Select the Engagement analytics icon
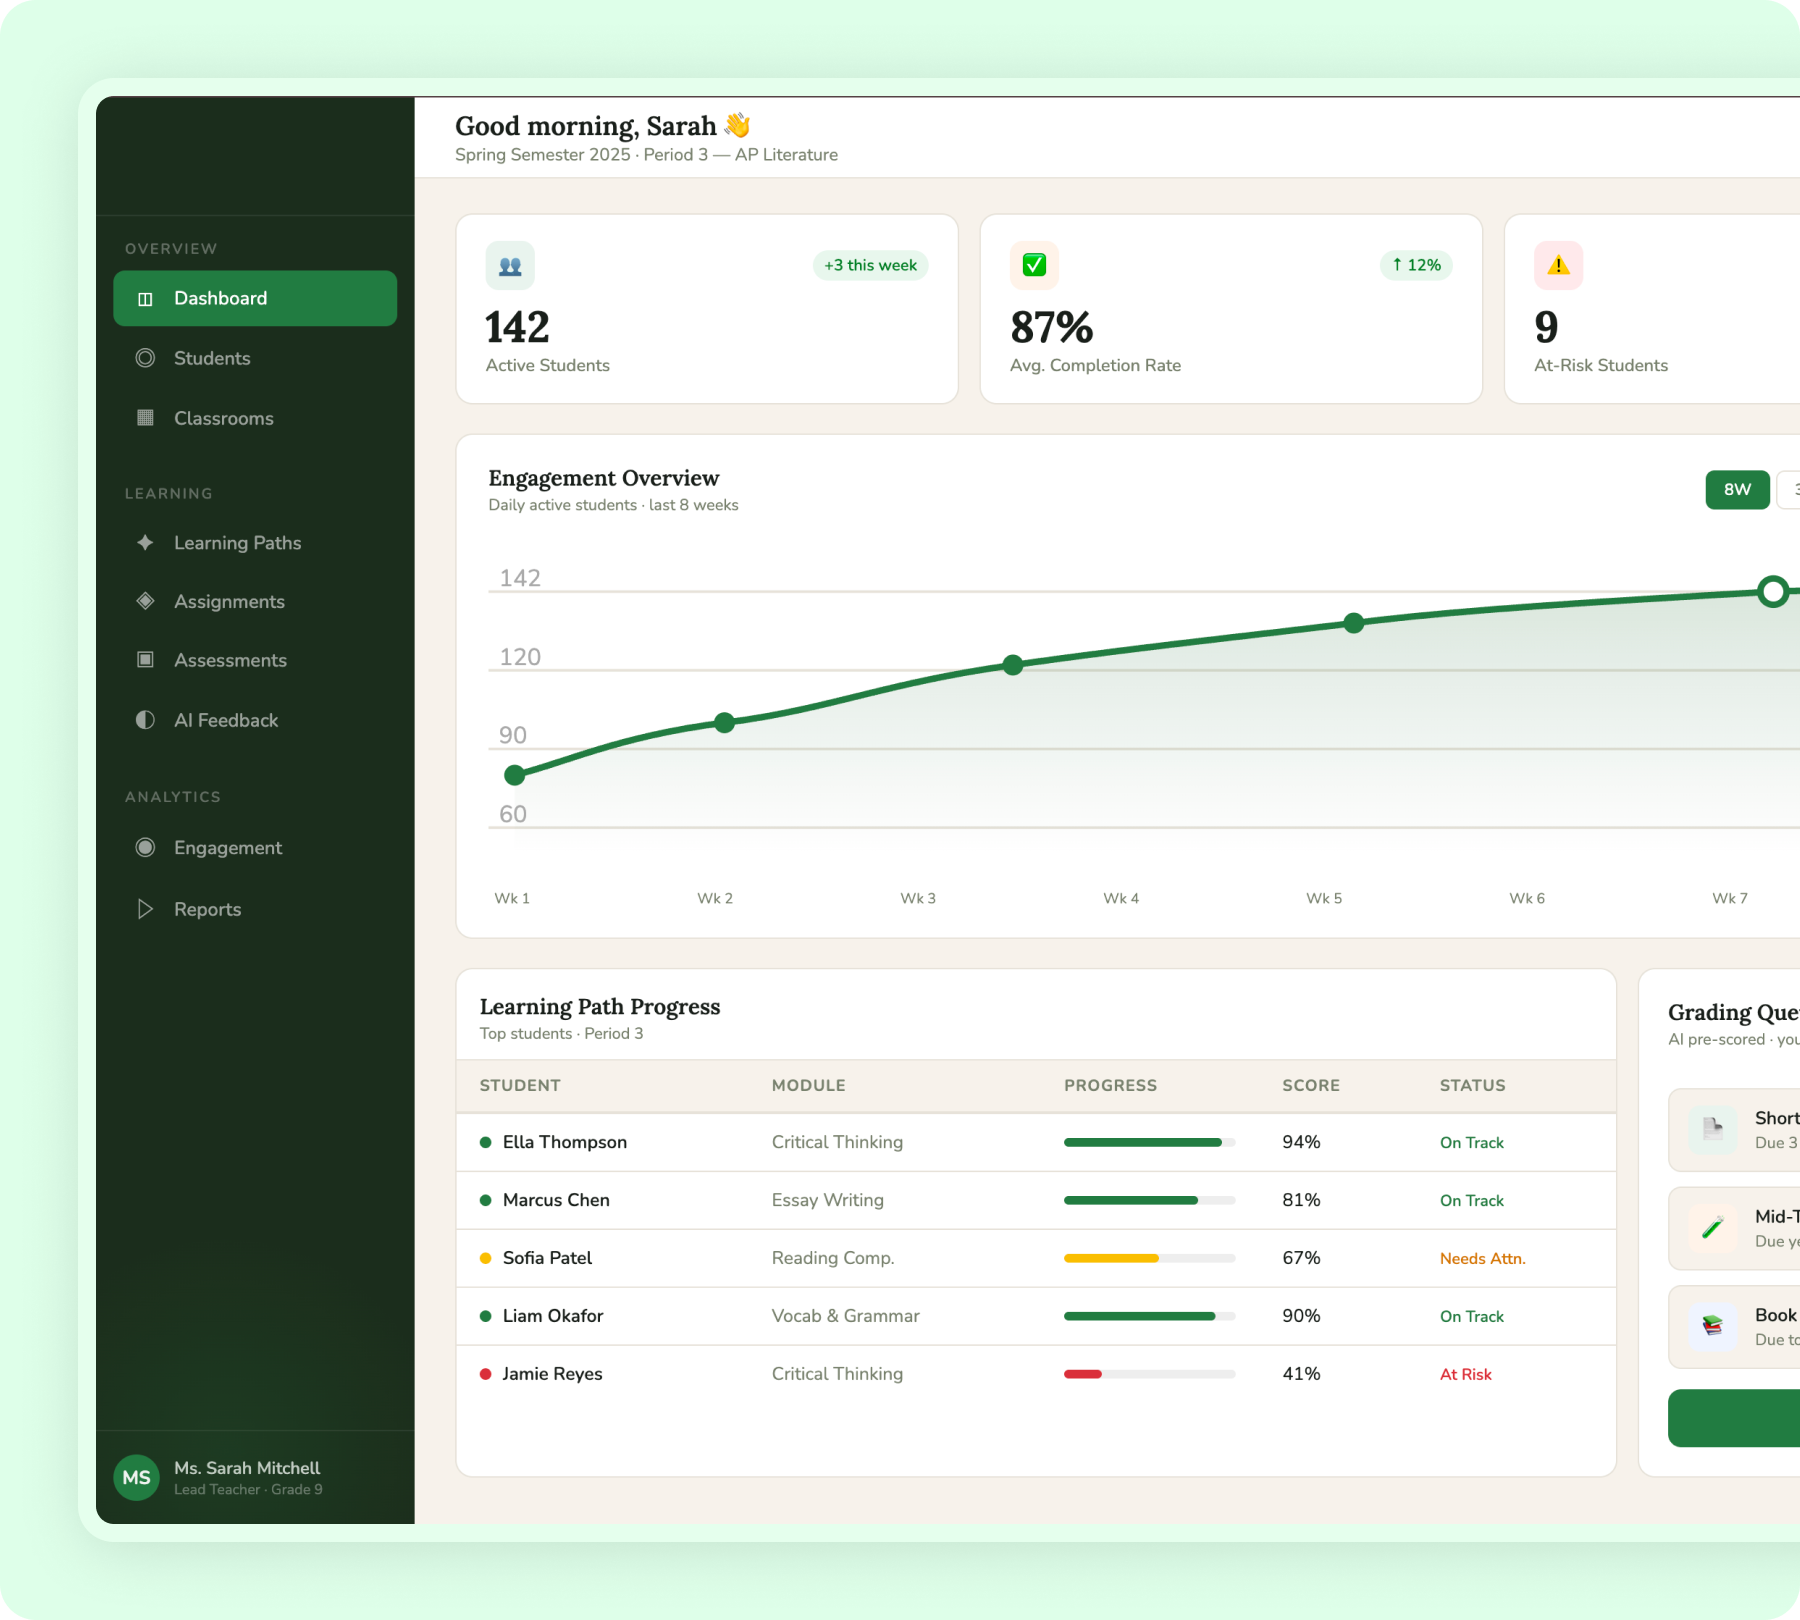Image resolution: width=1800 pixels, height=1620 pixels. point(145,847)
